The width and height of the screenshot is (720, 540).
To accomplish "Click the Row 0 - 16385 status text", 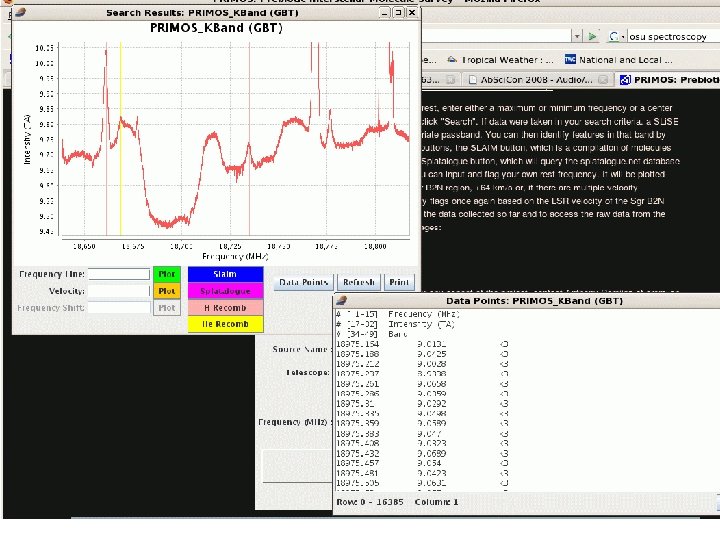I will 370,502.
